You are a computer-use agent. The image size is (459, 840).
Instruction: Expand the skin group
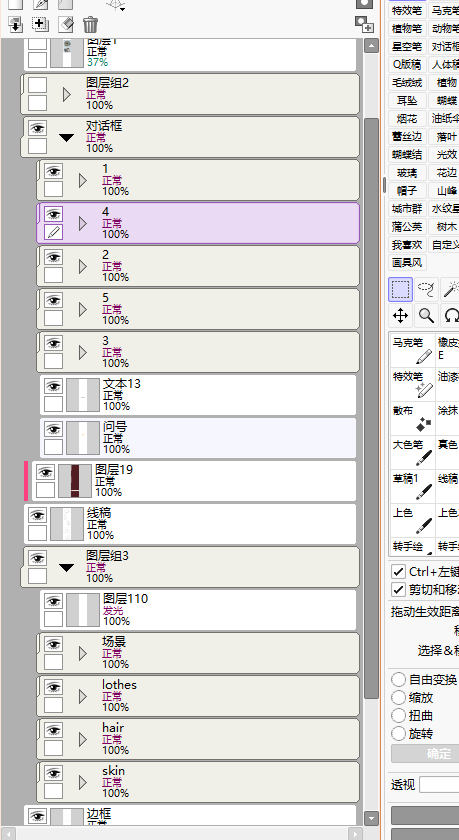pyautogui.click(x=82, y=783)
